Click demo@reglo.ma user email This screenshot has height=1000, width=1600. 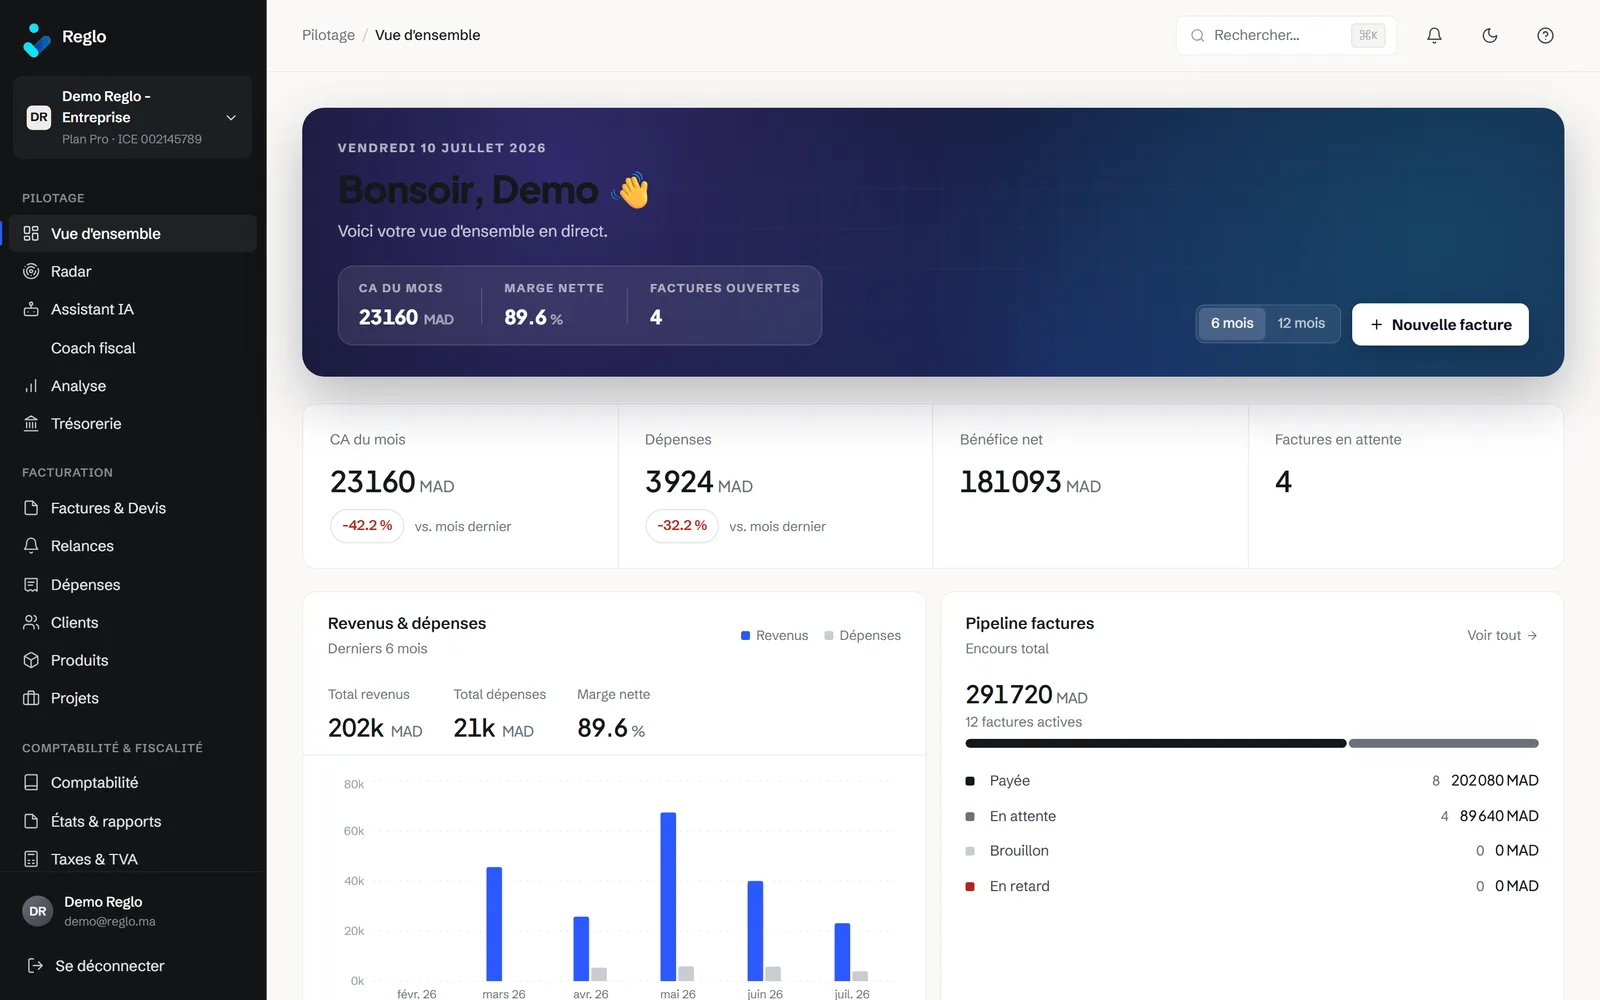coord(110,922)
